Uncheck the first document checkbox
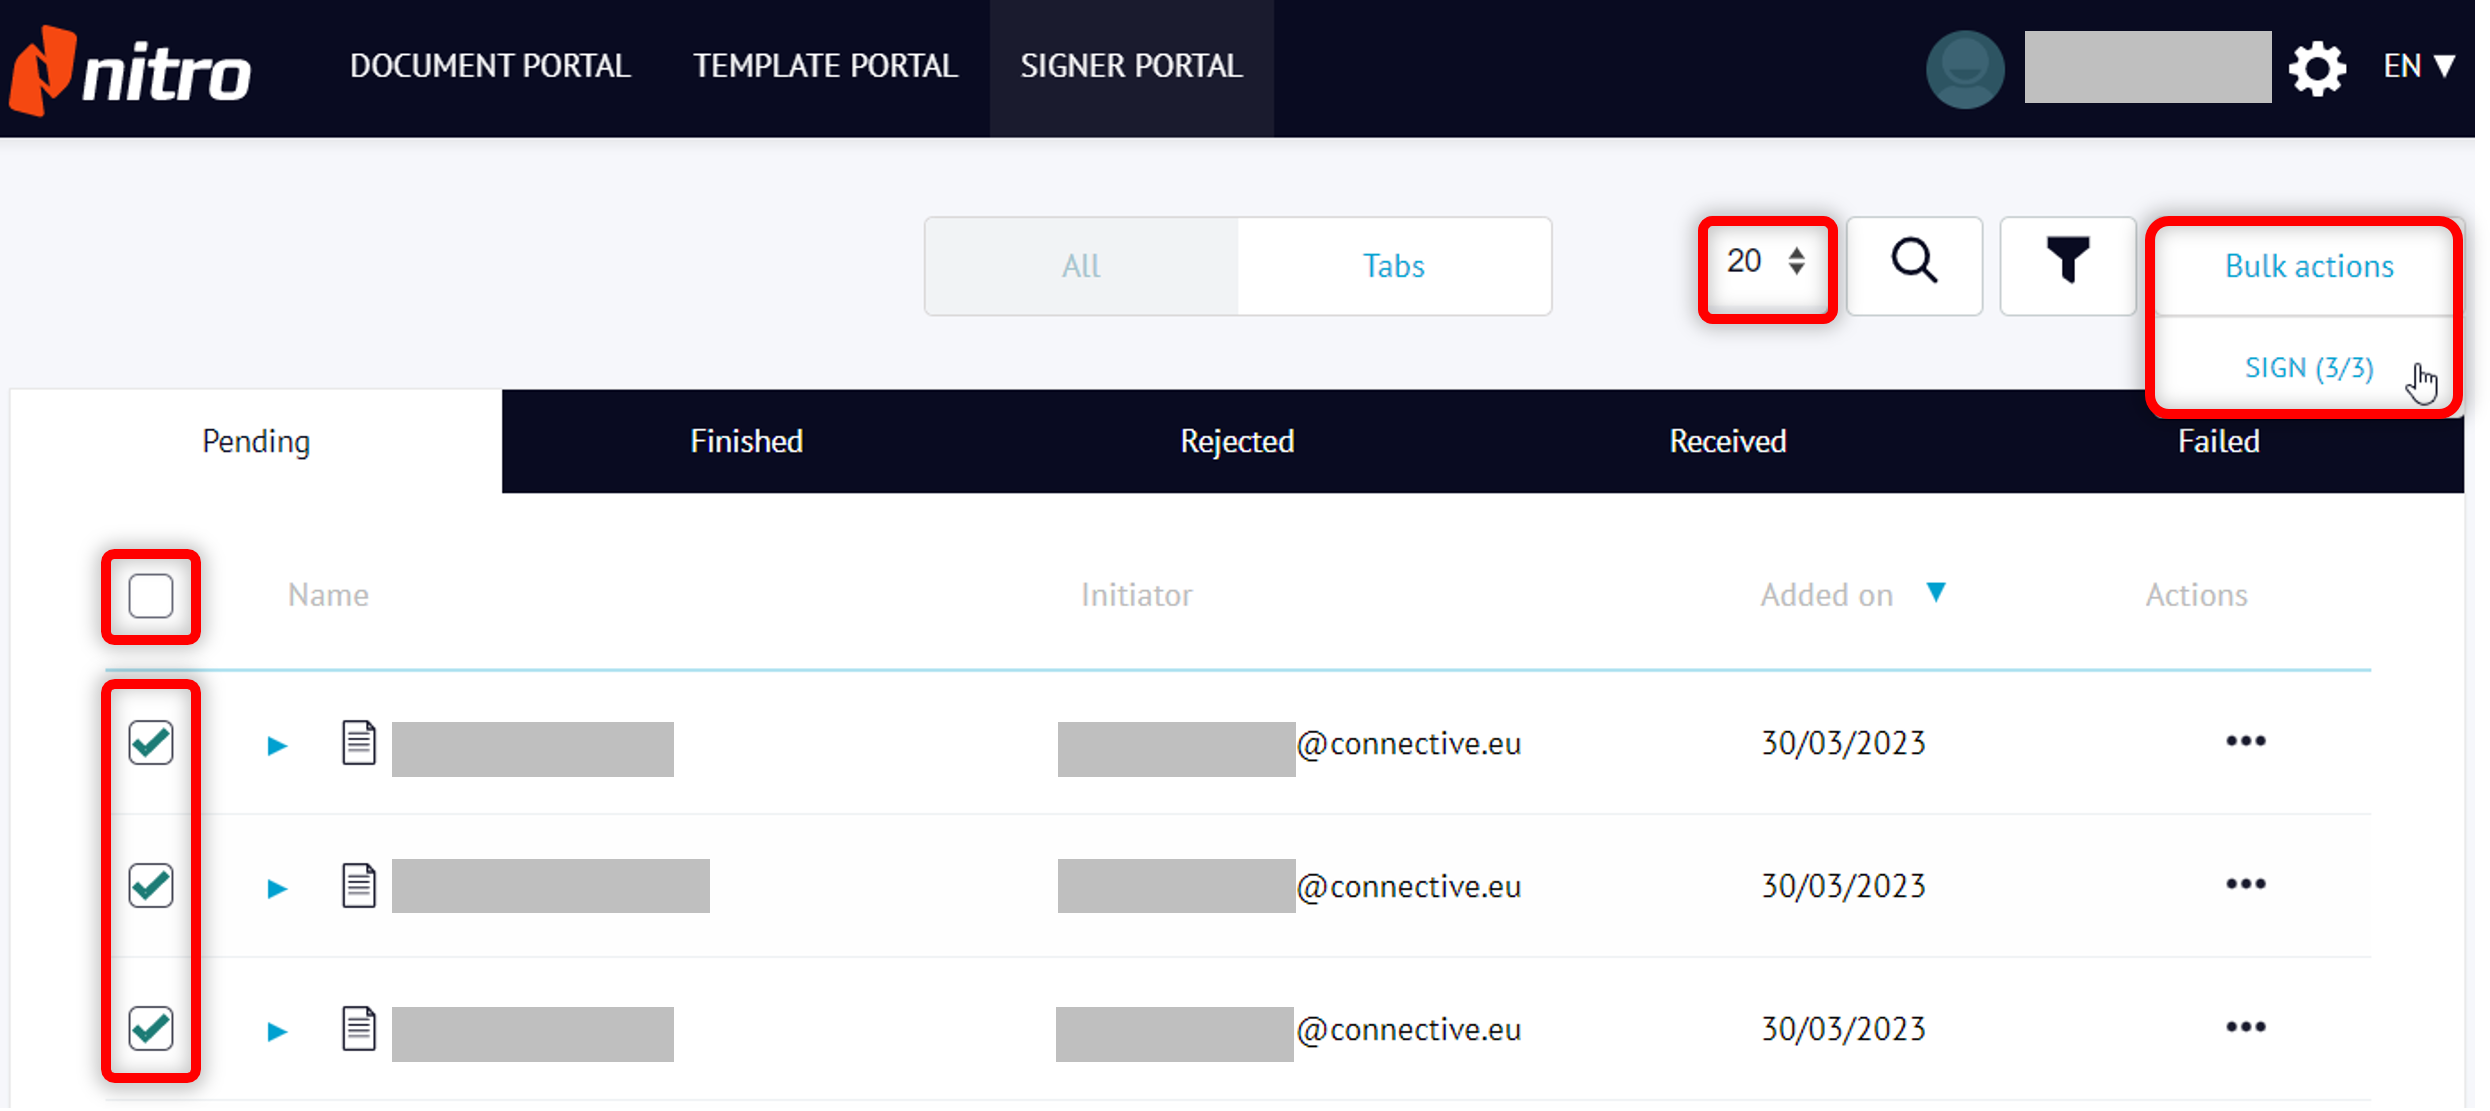The width and height of the screenshot is (2490, 1111). pyautogui.click(x=151, y=743)
